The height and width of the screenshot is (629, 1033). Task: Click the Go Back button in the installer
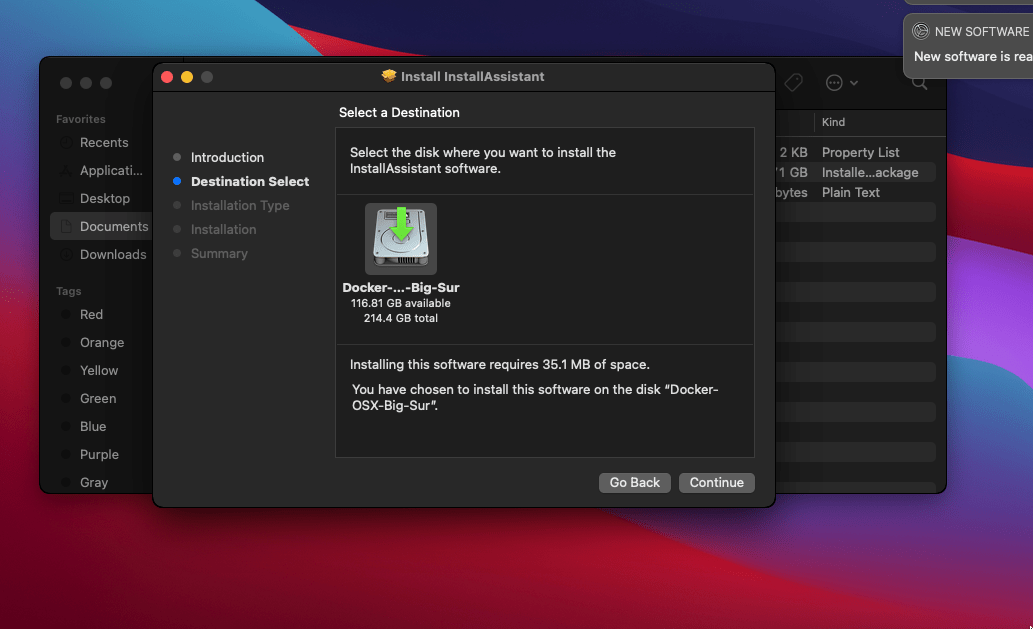[634, 482]
